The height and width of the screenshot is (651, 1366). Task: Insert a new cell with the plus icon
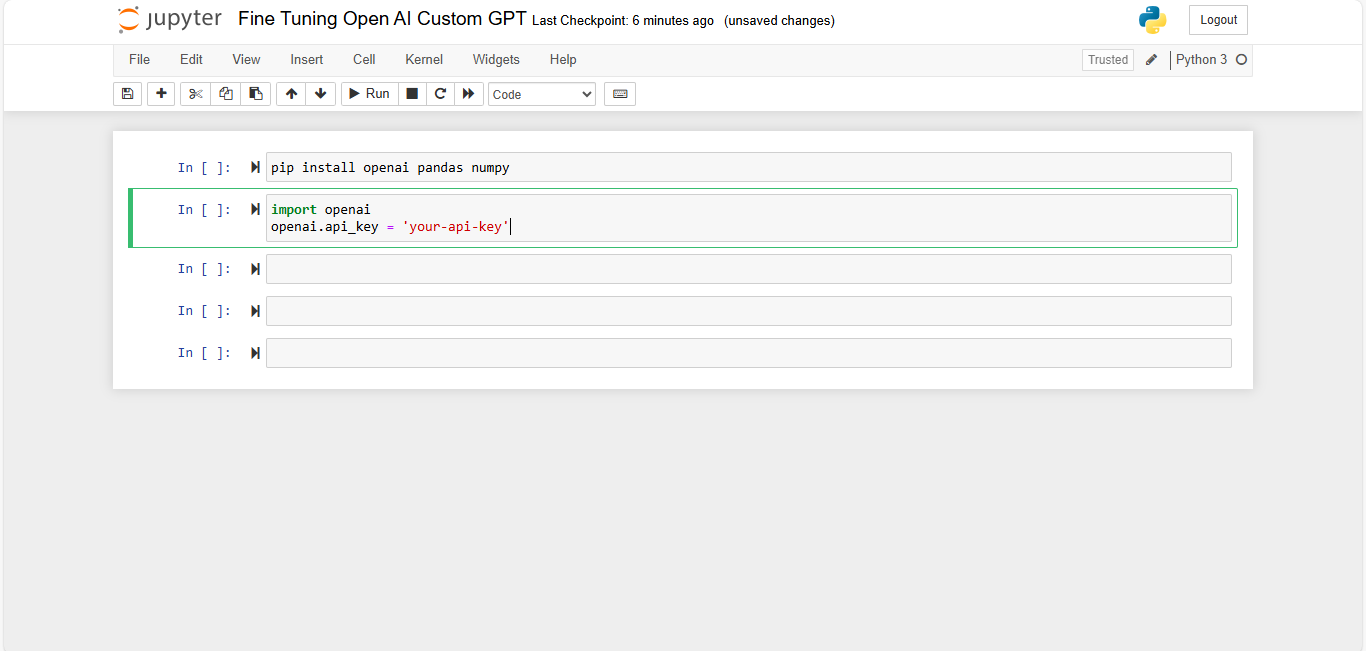pos(161,93)
